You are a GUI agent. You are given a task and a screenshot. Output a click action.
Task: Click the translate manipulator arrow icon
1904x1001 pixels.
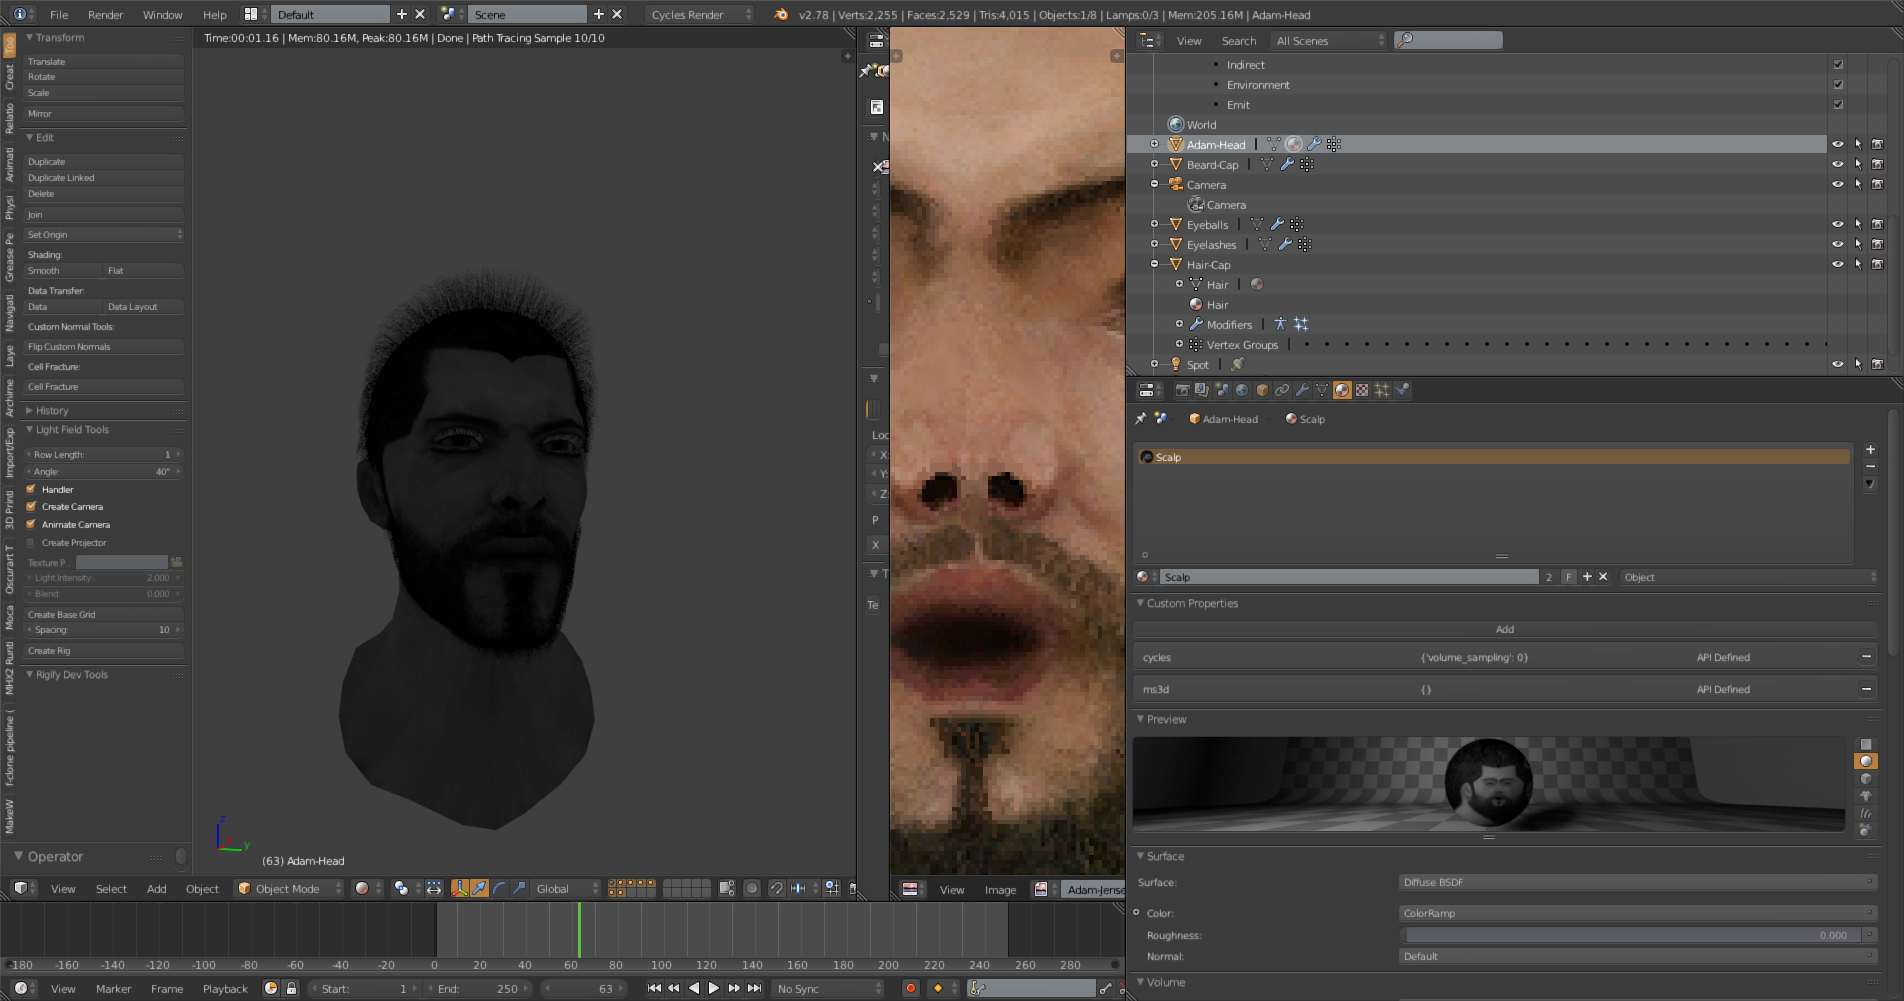480,888
